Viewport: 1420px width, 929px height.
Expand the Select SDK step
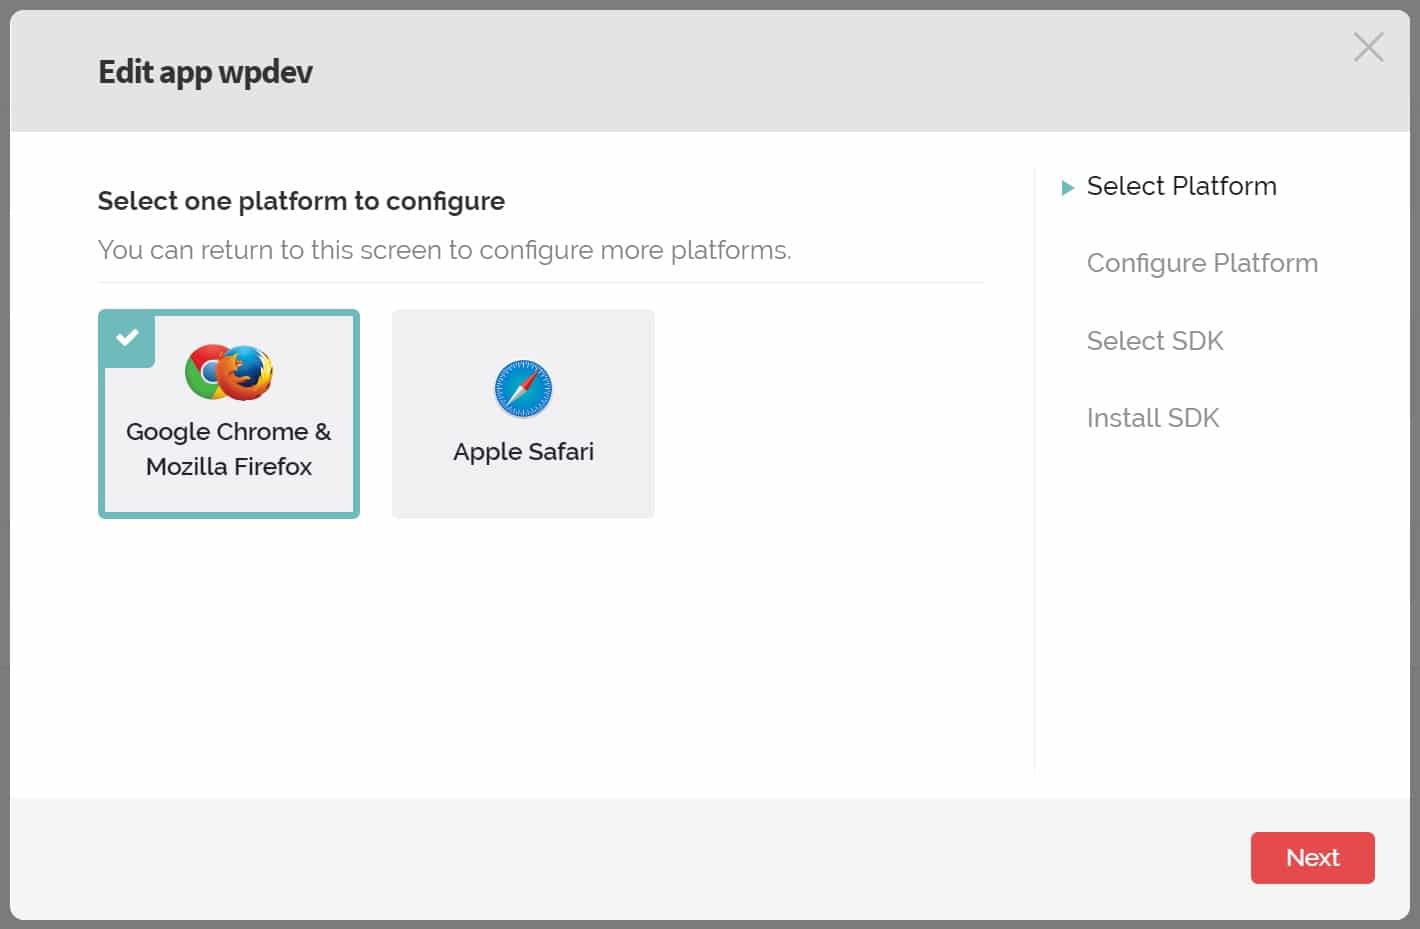[1155, 341]
